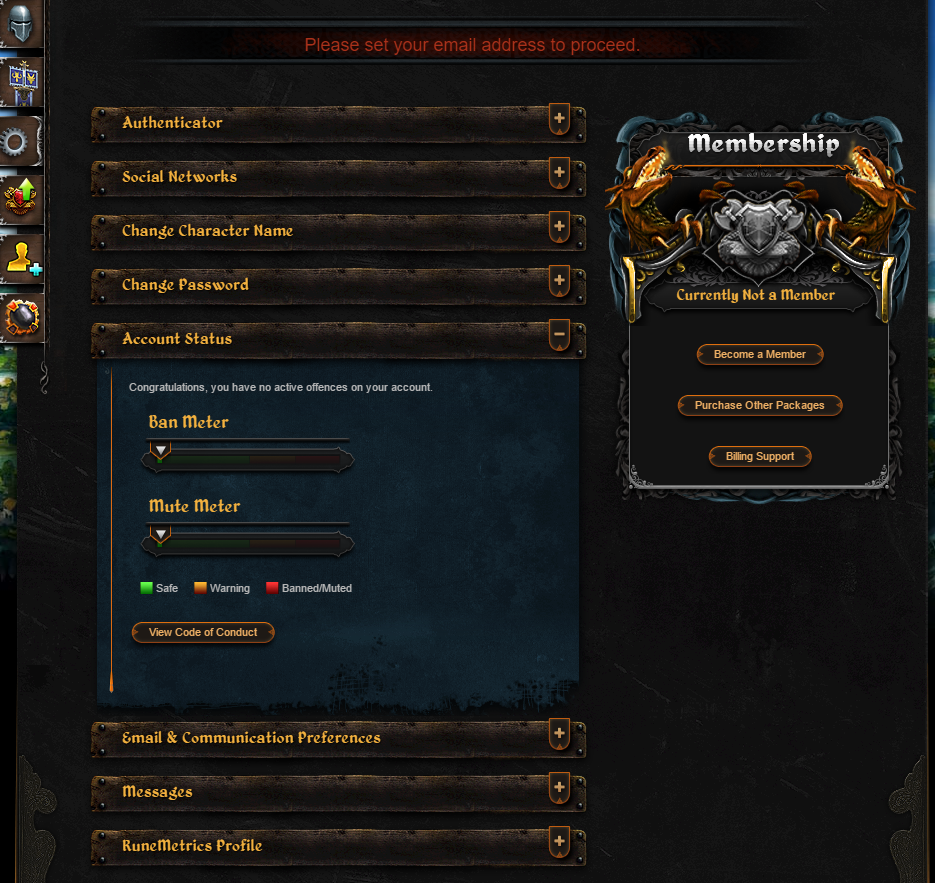Open the Email & Communication Preferences header
Image resolution: width=935 pixels, height=883 pixels.
338,738
